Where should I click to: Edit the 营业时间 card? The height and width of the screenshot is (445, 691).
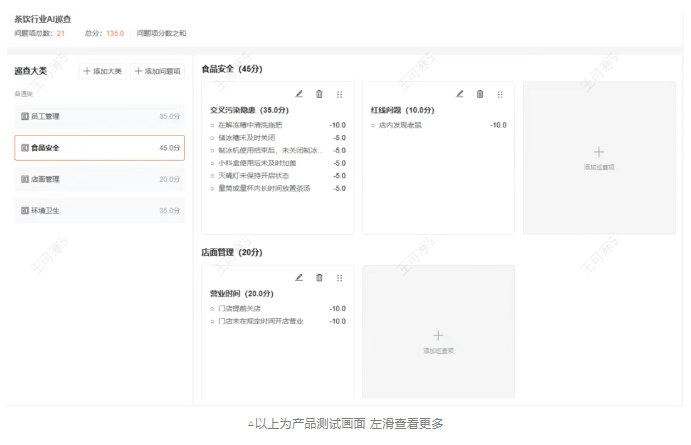tap(299, 277)
